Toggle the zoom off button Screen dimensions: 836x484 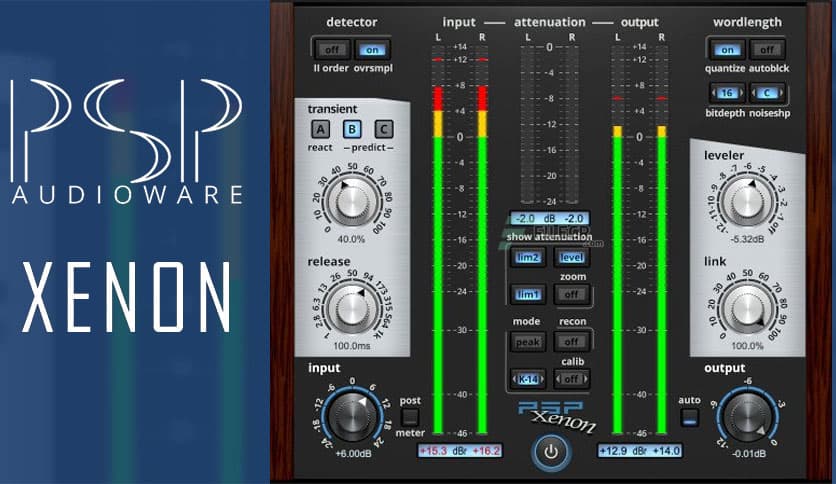click(572, 294)
